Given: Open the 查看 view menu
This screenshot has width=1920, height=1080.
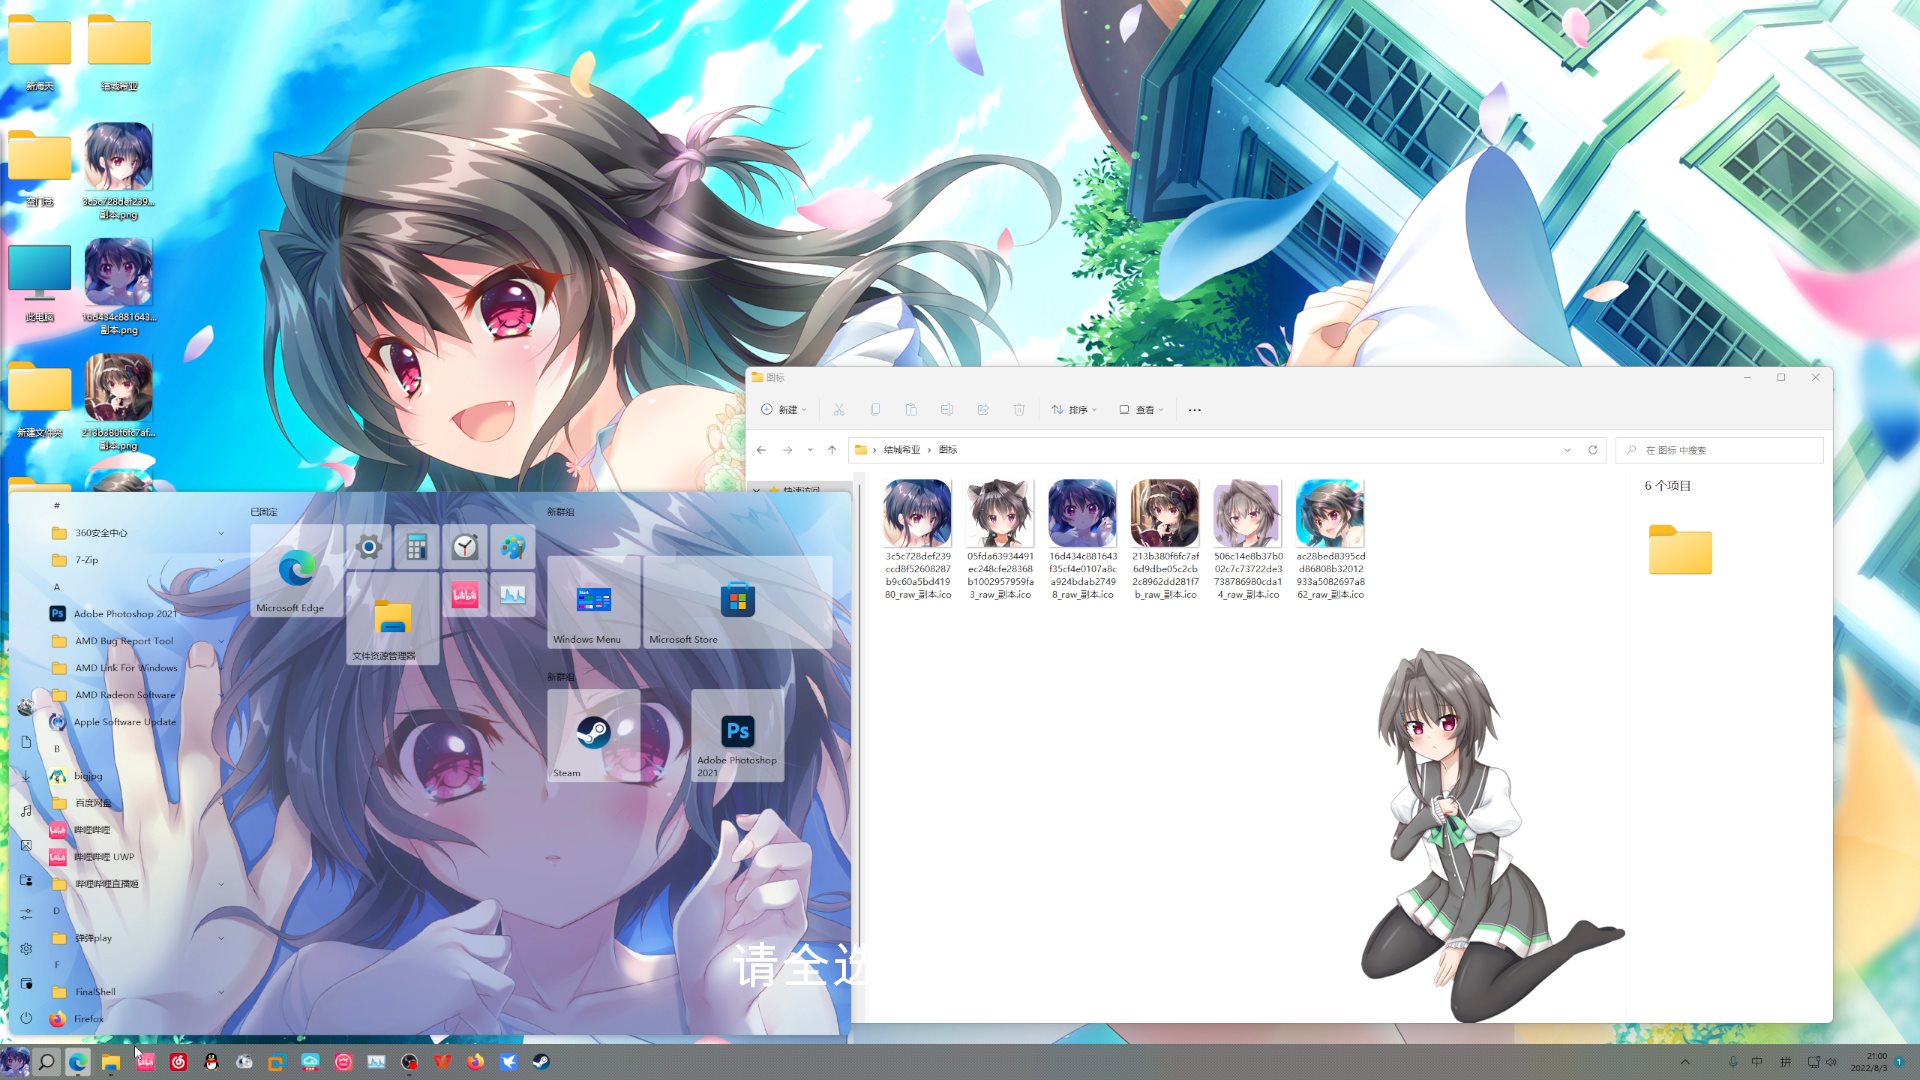Looking at the screenshot, I should click(1141, 410).
